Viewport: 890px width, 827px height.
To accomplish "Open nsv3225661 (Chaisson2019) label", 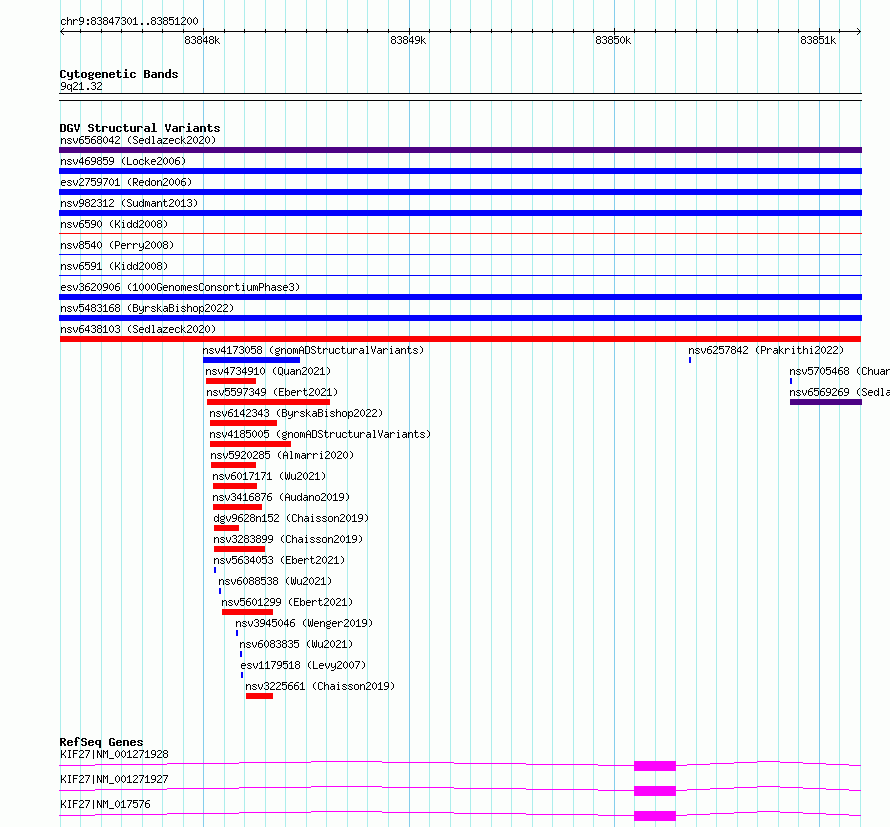I will click(320, 686).
